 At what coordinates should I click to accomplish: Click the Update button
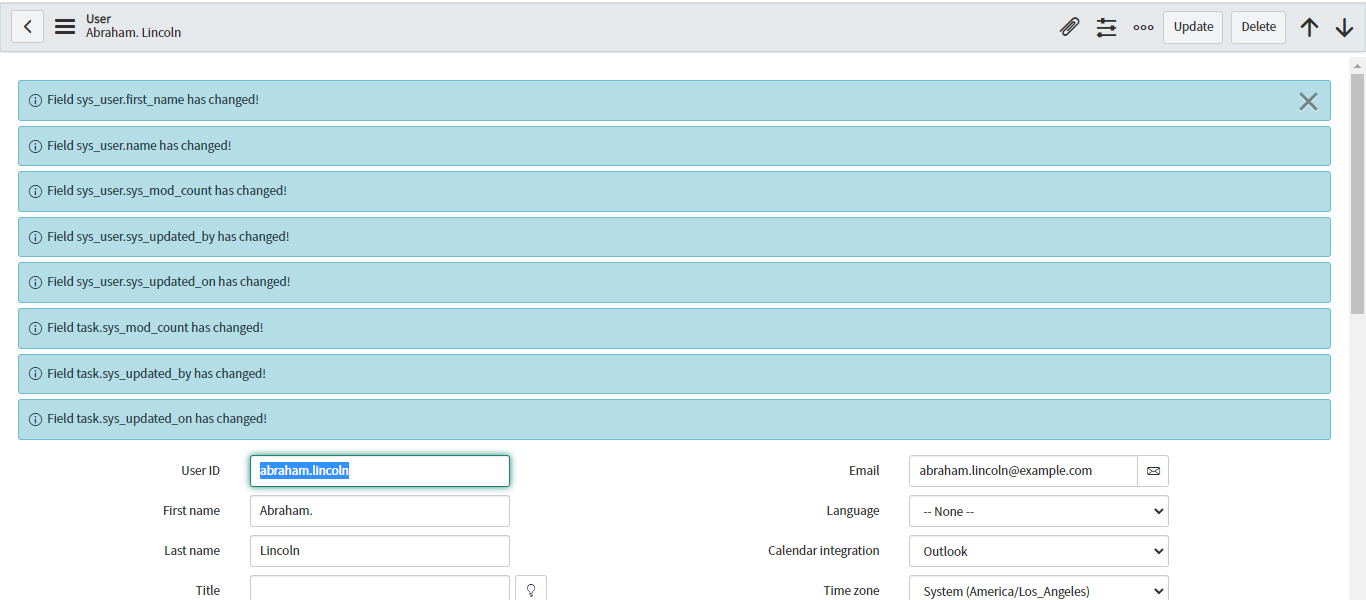point(1192,26)
